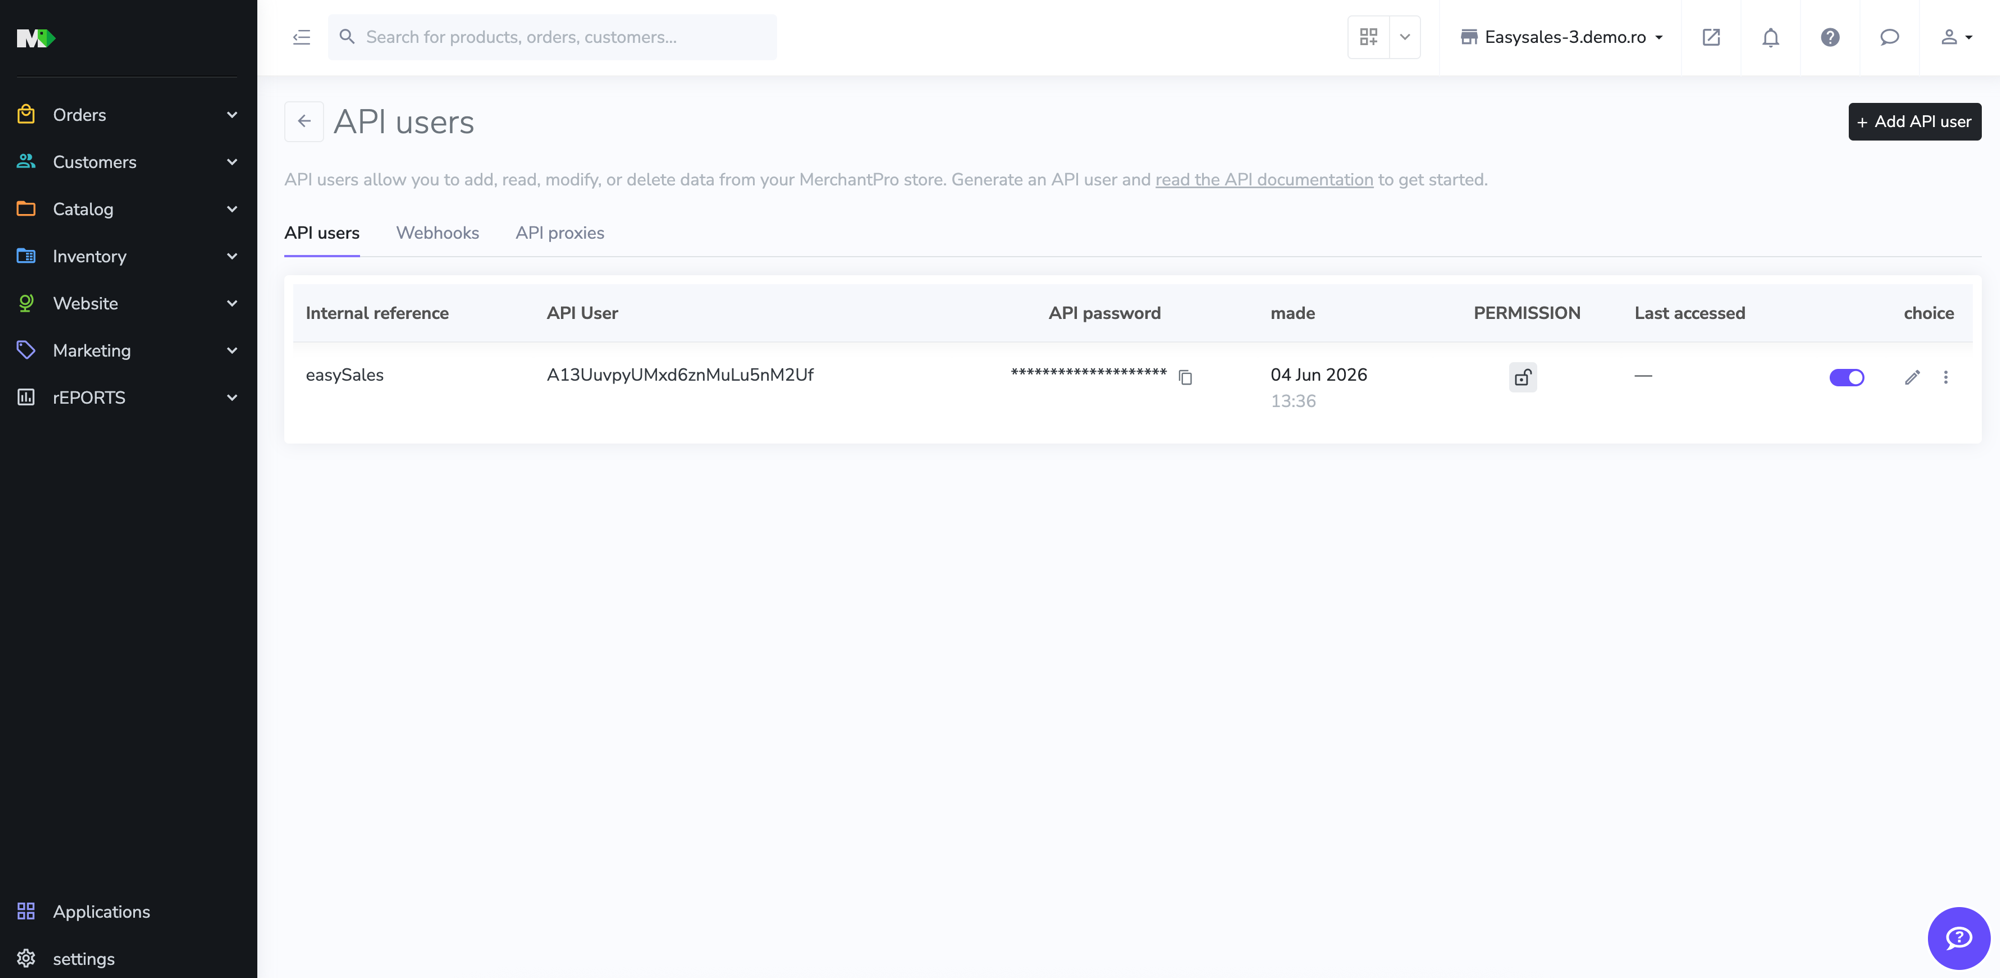Click the Applications grid icon
The width and height of the screenshot is (2000, 978).
(x=26, y=911)
